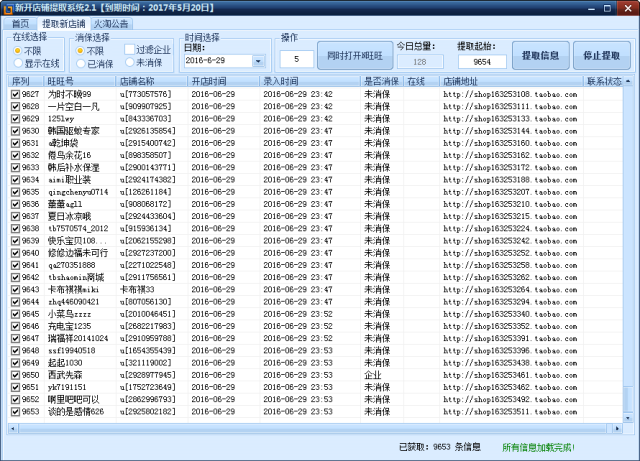Select 不限 under 在线选择

coord(27,51)
